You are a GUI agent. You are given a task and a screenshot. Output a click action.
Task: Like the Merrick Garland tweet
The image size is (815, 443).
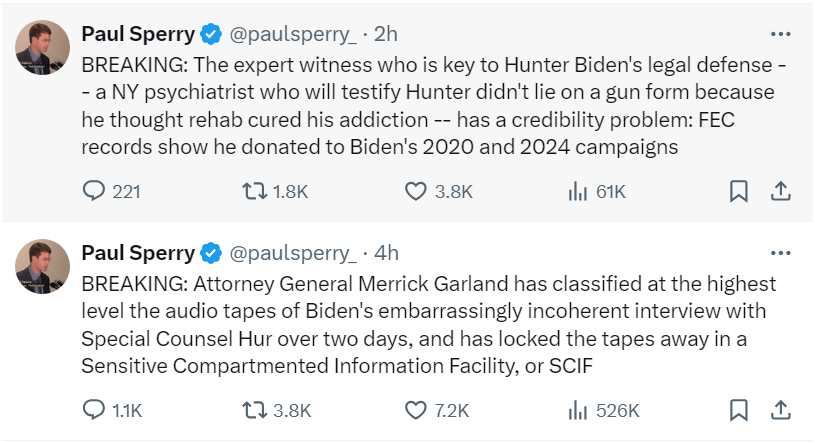tap(418, 409)
